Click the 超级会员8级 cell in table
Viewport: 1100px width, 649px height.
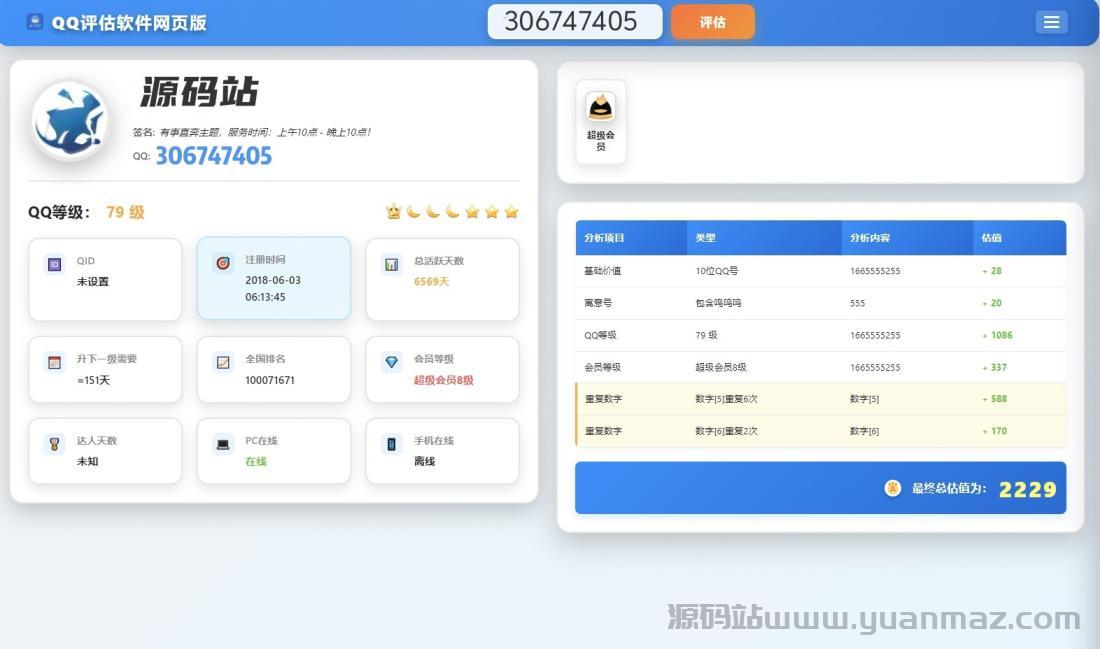click(x=720, y=367)
